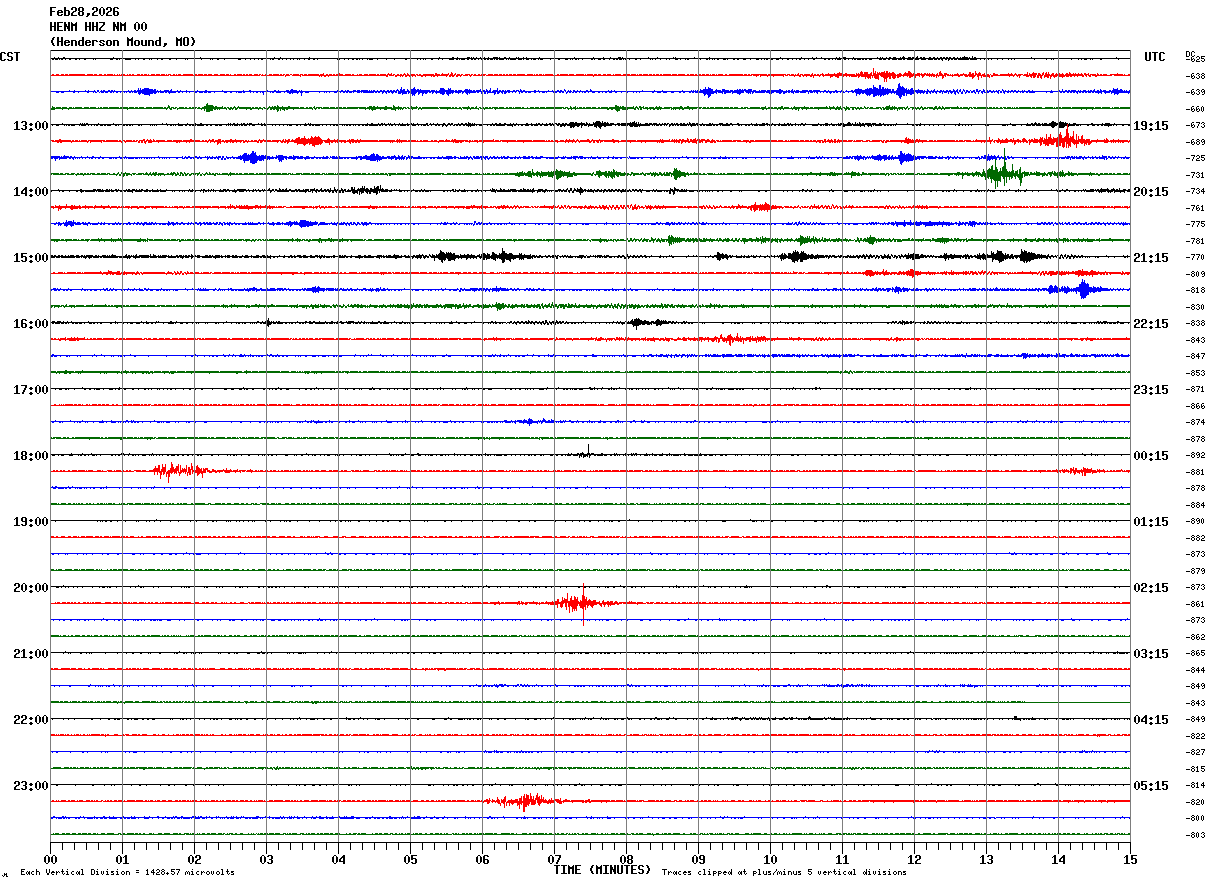Select minute tick label 09
This screenshot has height=886, width=1210.
698,860
